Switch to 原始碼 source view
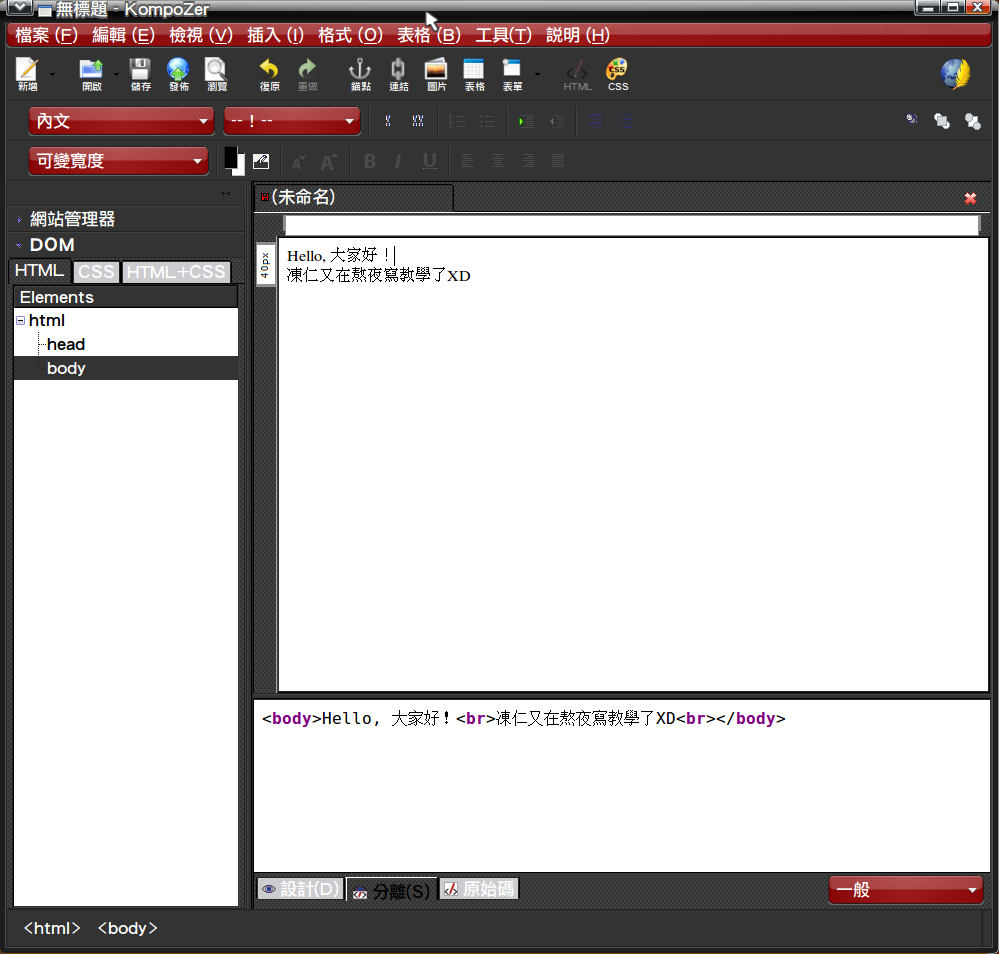Image resolution: width=999 pixels, height=954 pixels. tap(478, 889)
